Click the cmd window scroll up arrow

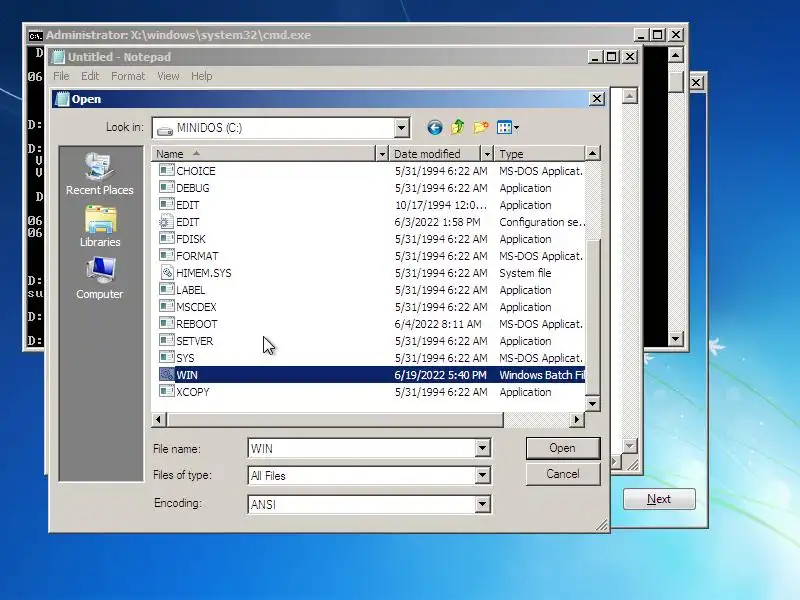pyautogui.click(x=676, y=55)
